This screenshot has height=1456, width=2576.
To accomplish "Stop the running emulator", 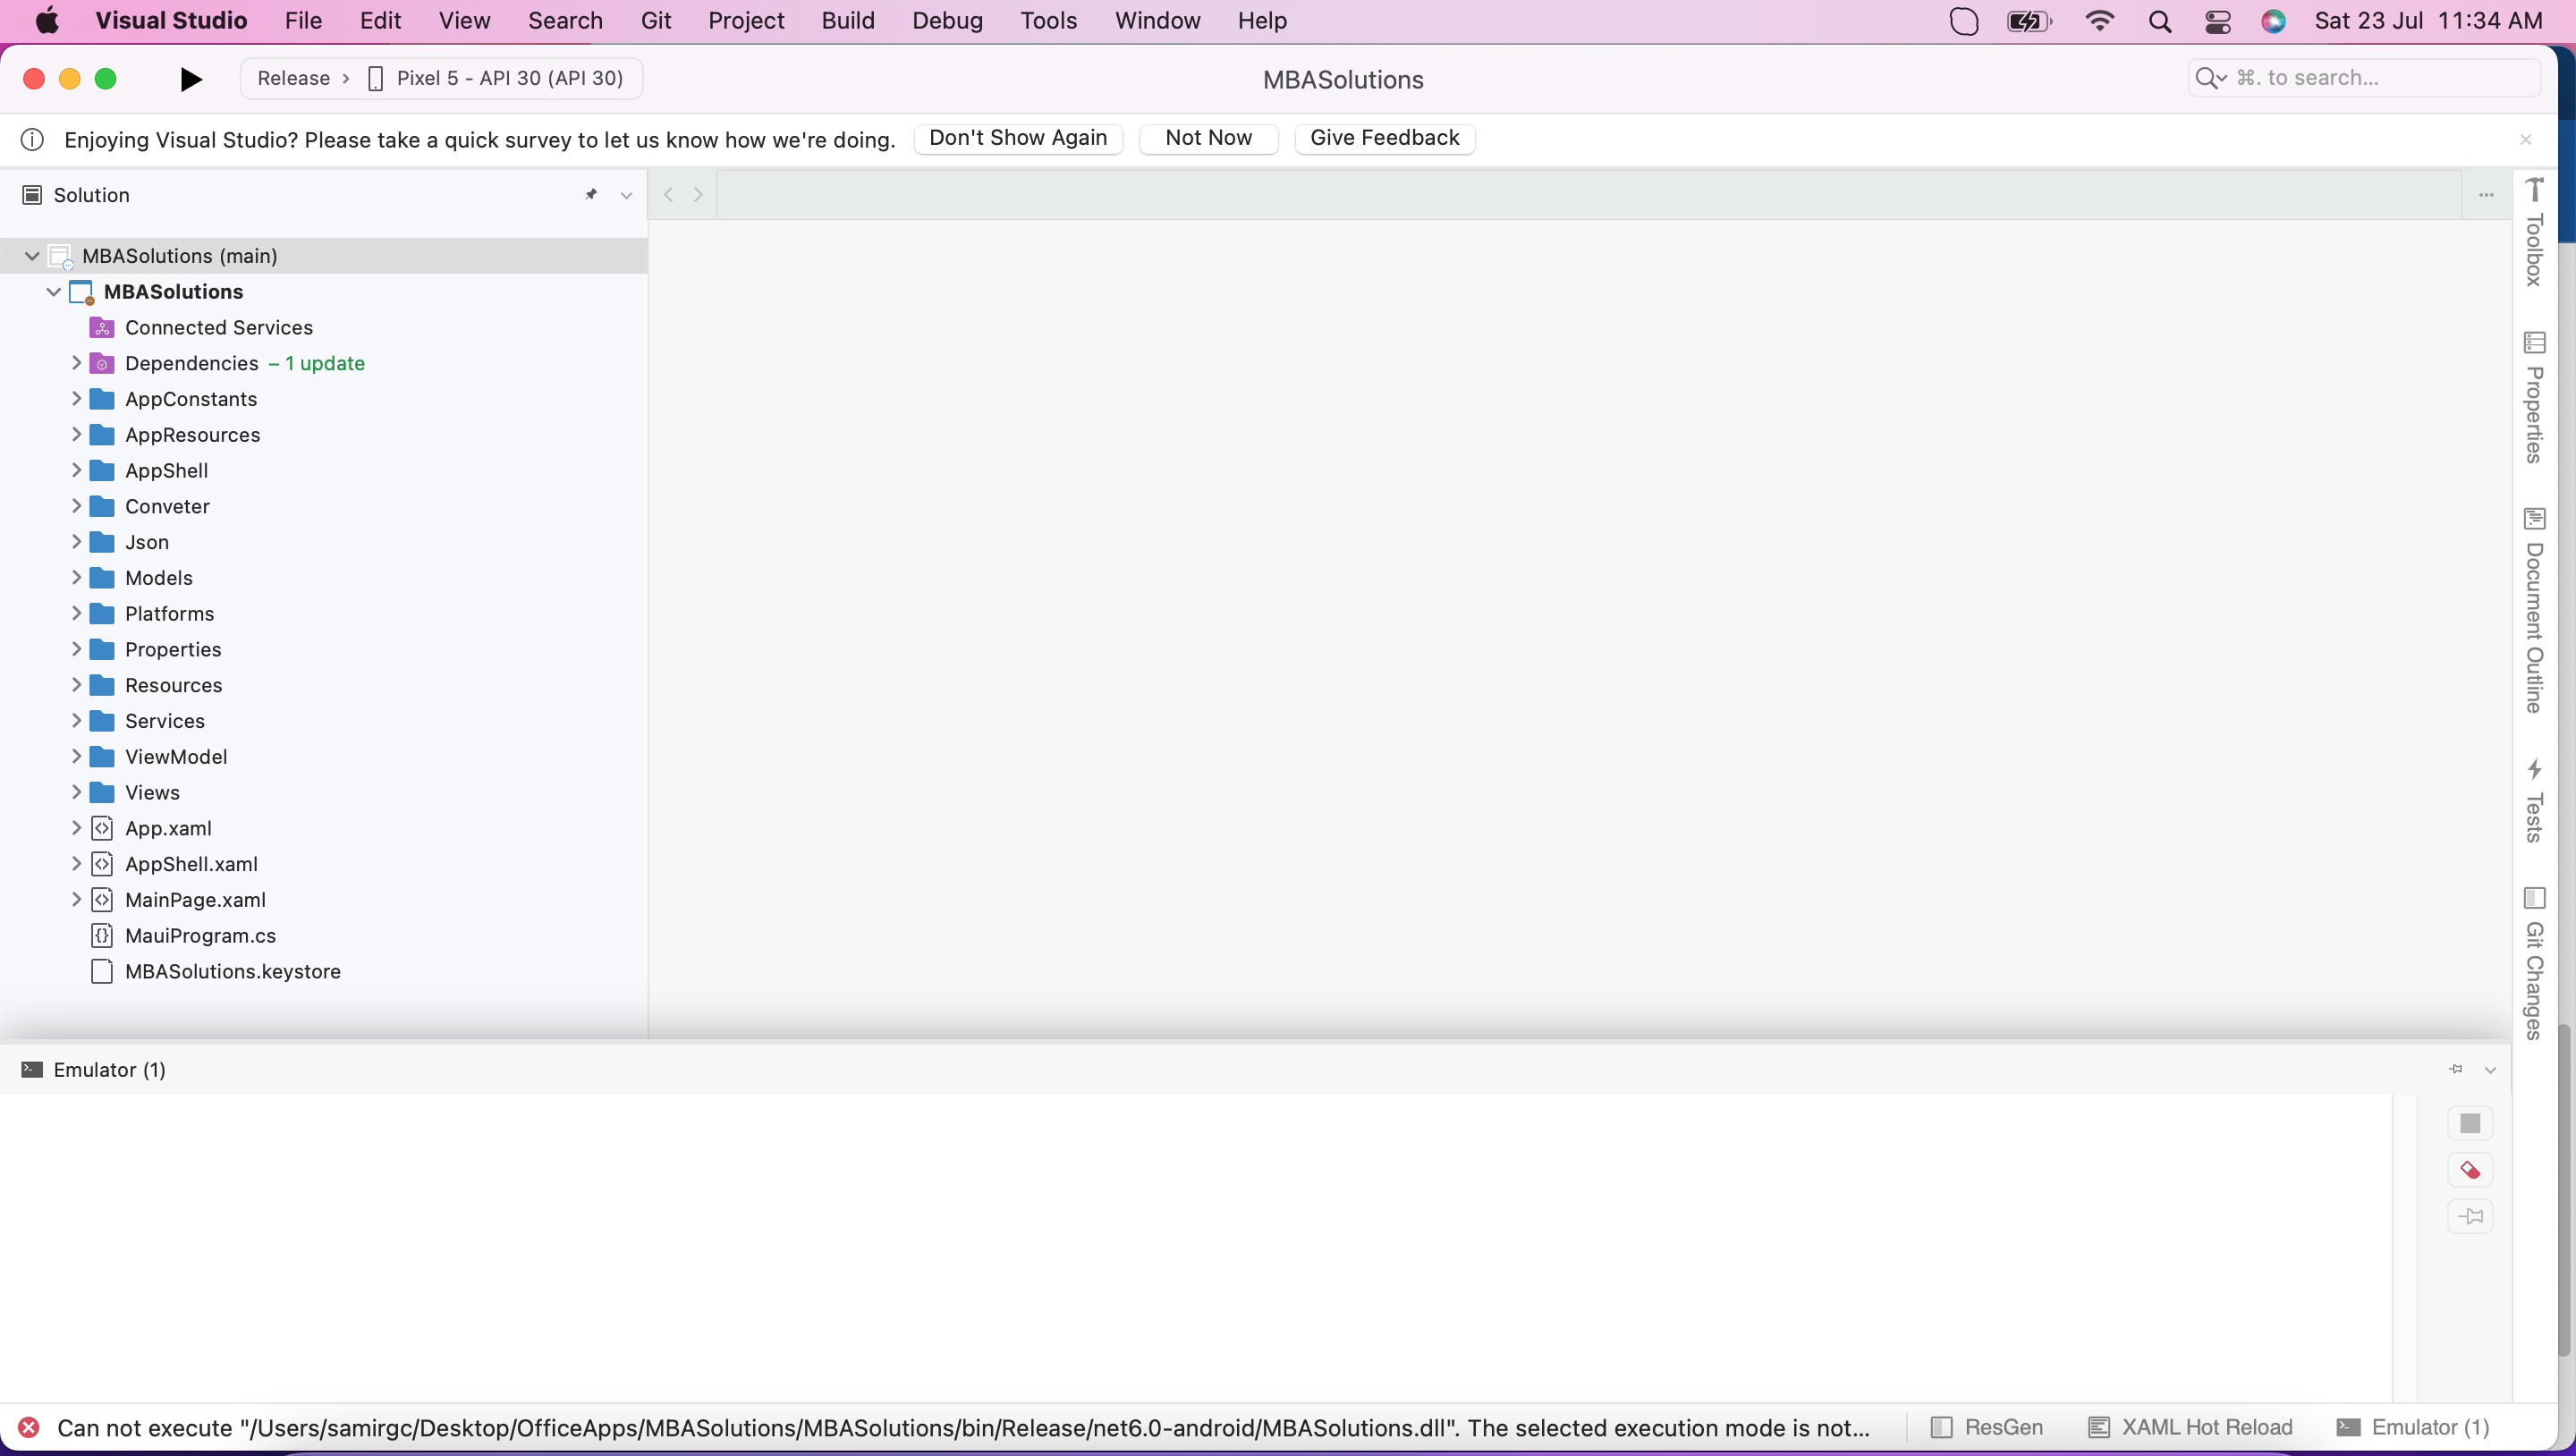I will 2470,1122.
